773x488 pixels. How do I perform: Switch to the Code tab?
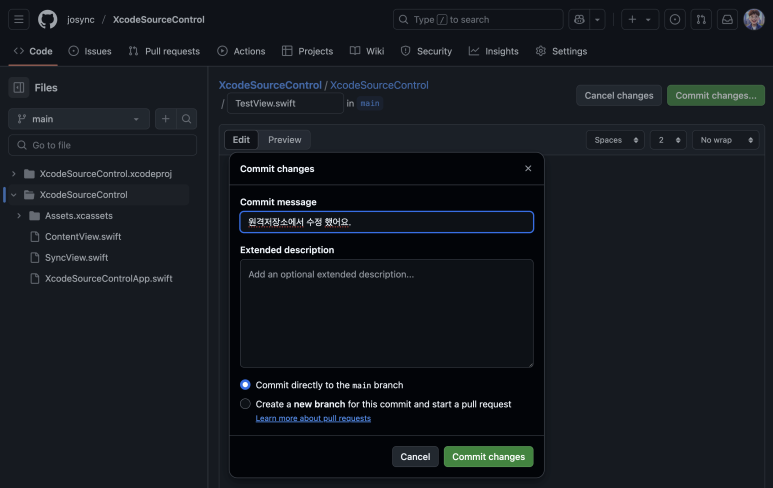click(x=33, y=51)
